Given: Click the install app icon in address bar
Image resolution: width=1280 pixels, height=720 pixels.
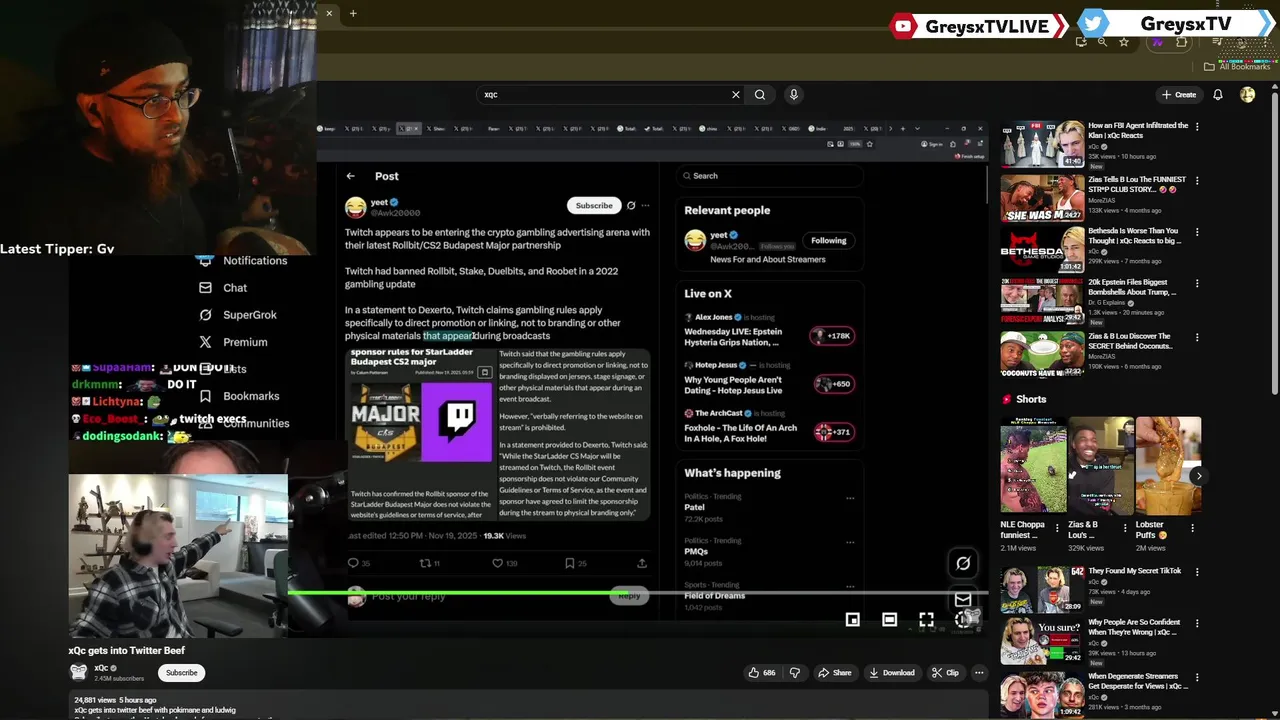Looking at the screenshot, I should click(1081, 42).
